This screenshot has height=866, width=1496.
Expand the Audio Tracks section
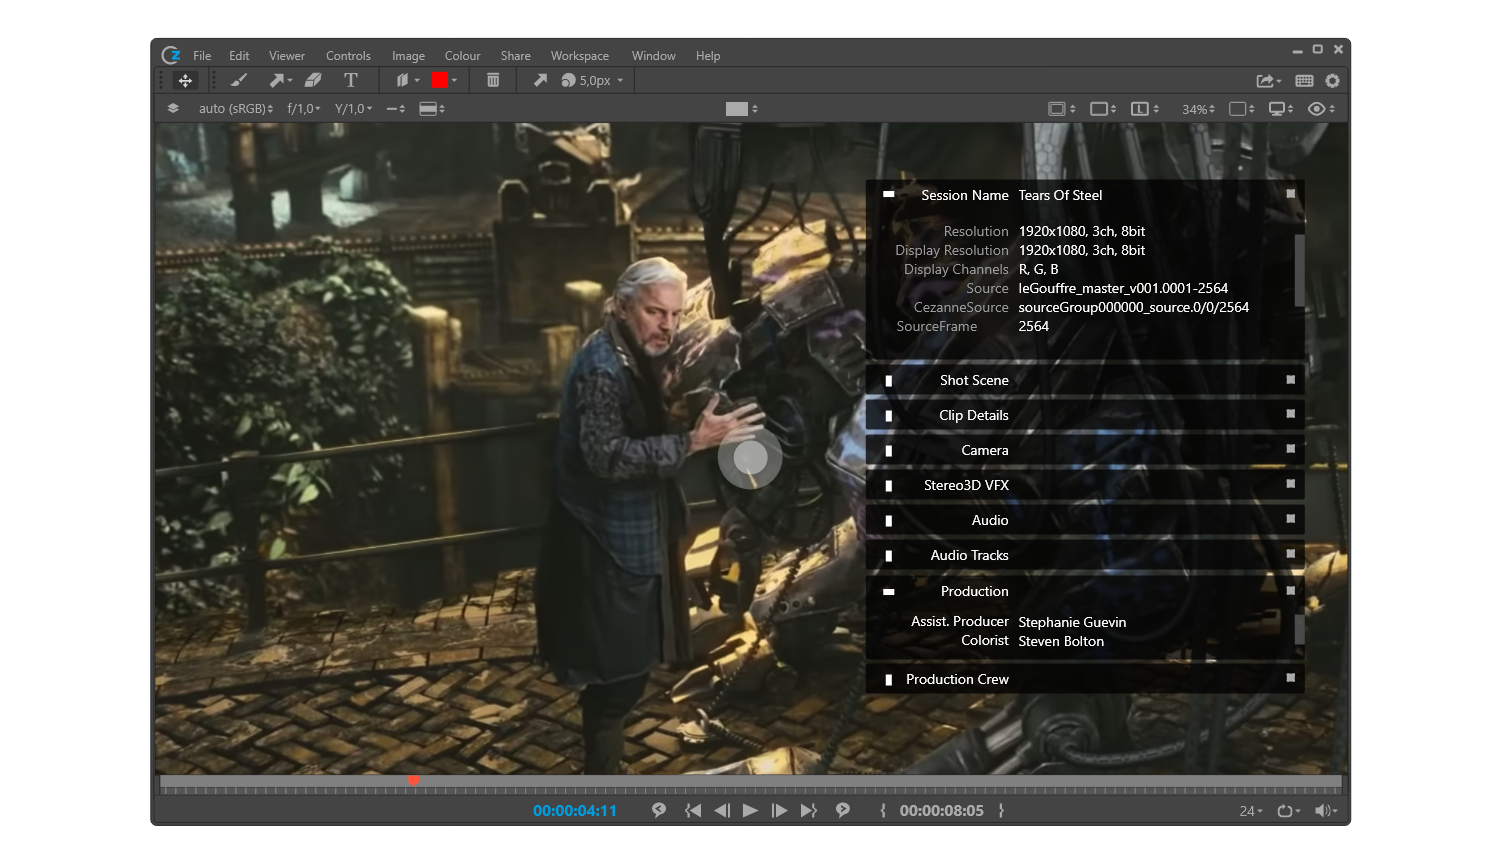[888, 556]
